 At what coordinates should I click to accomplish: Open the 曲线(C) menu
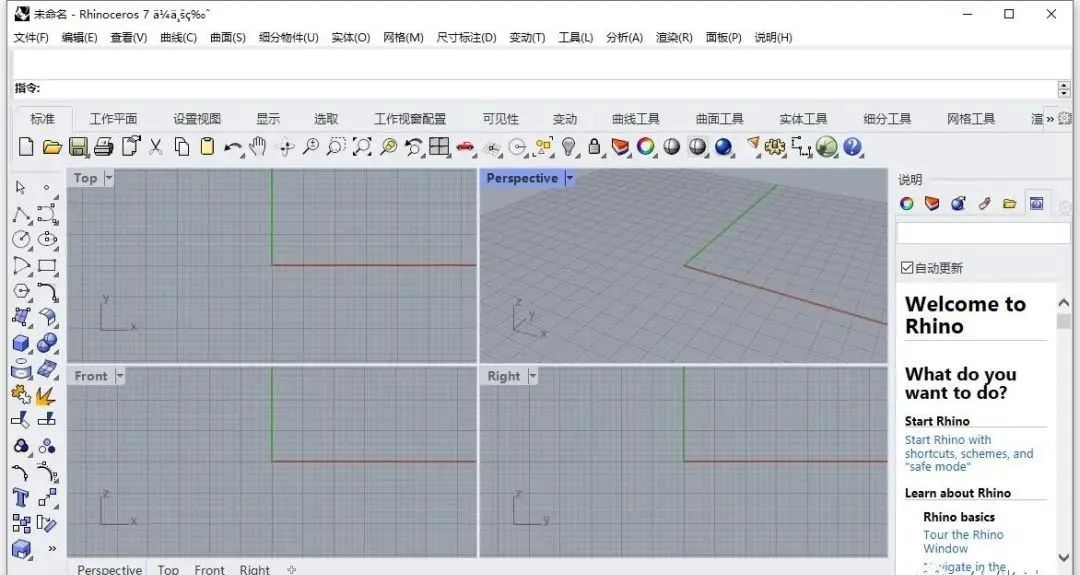tap(178, 37)
